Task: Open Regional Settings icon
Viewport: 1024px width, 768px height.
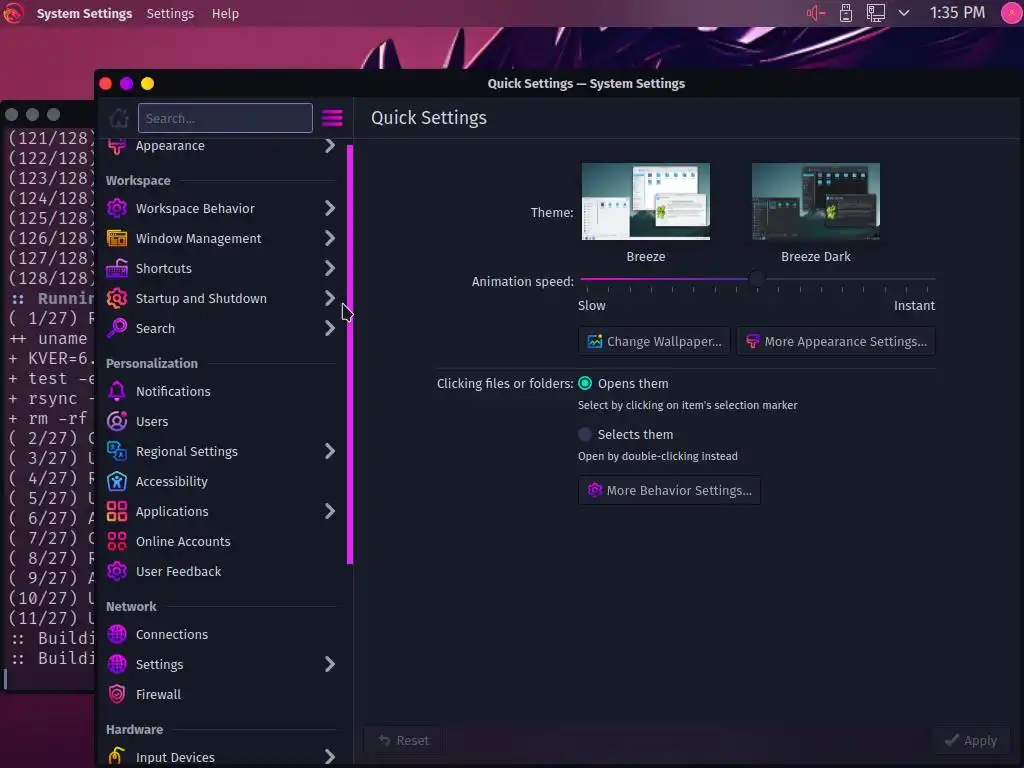Action: tap(117, 451)
